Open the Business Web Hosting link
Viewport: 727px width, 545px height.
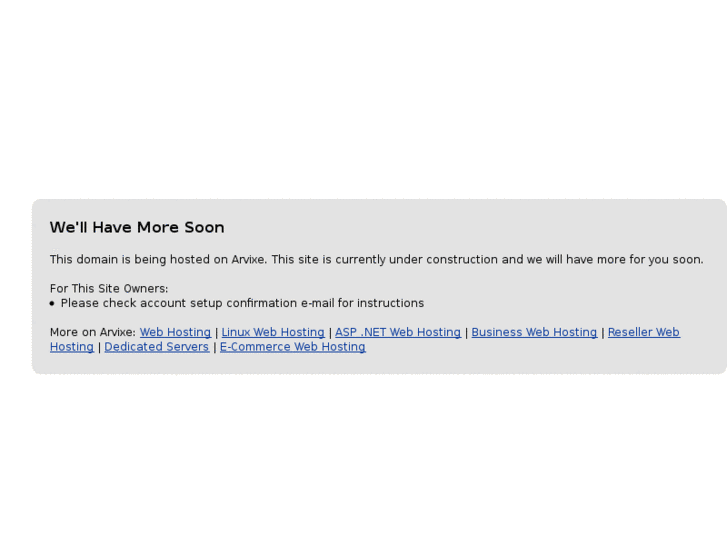tap(534, 333)
